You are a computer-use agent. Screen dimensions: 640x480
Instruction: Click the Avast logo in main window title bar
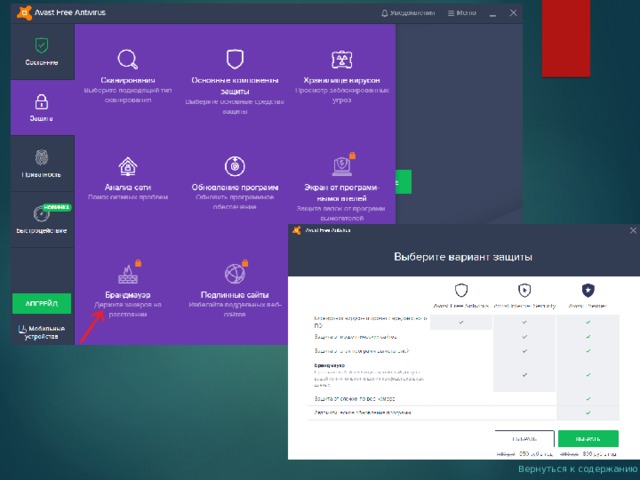pos(24,13)
